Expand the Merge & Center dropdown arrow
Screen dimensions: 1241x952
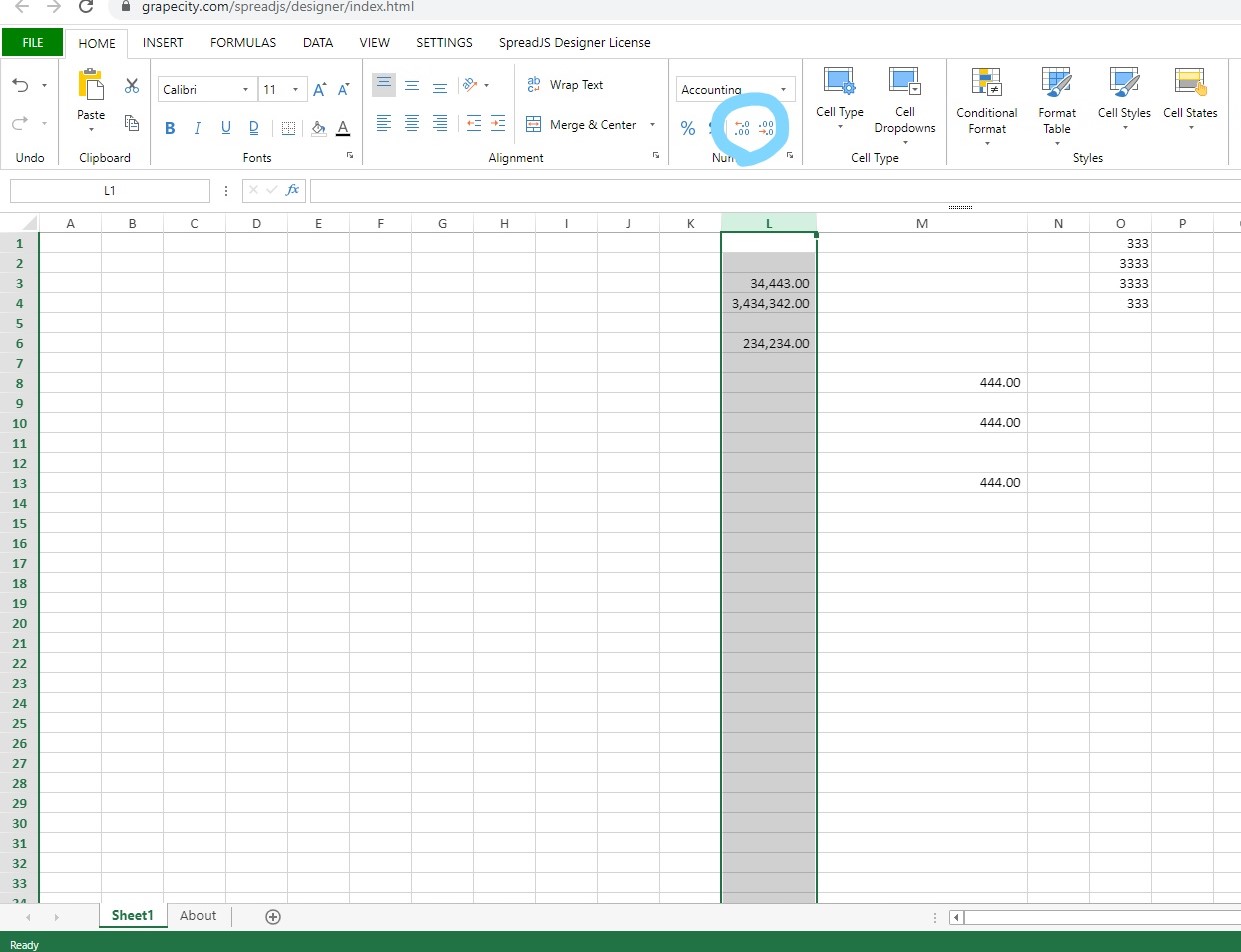(652, 125)
